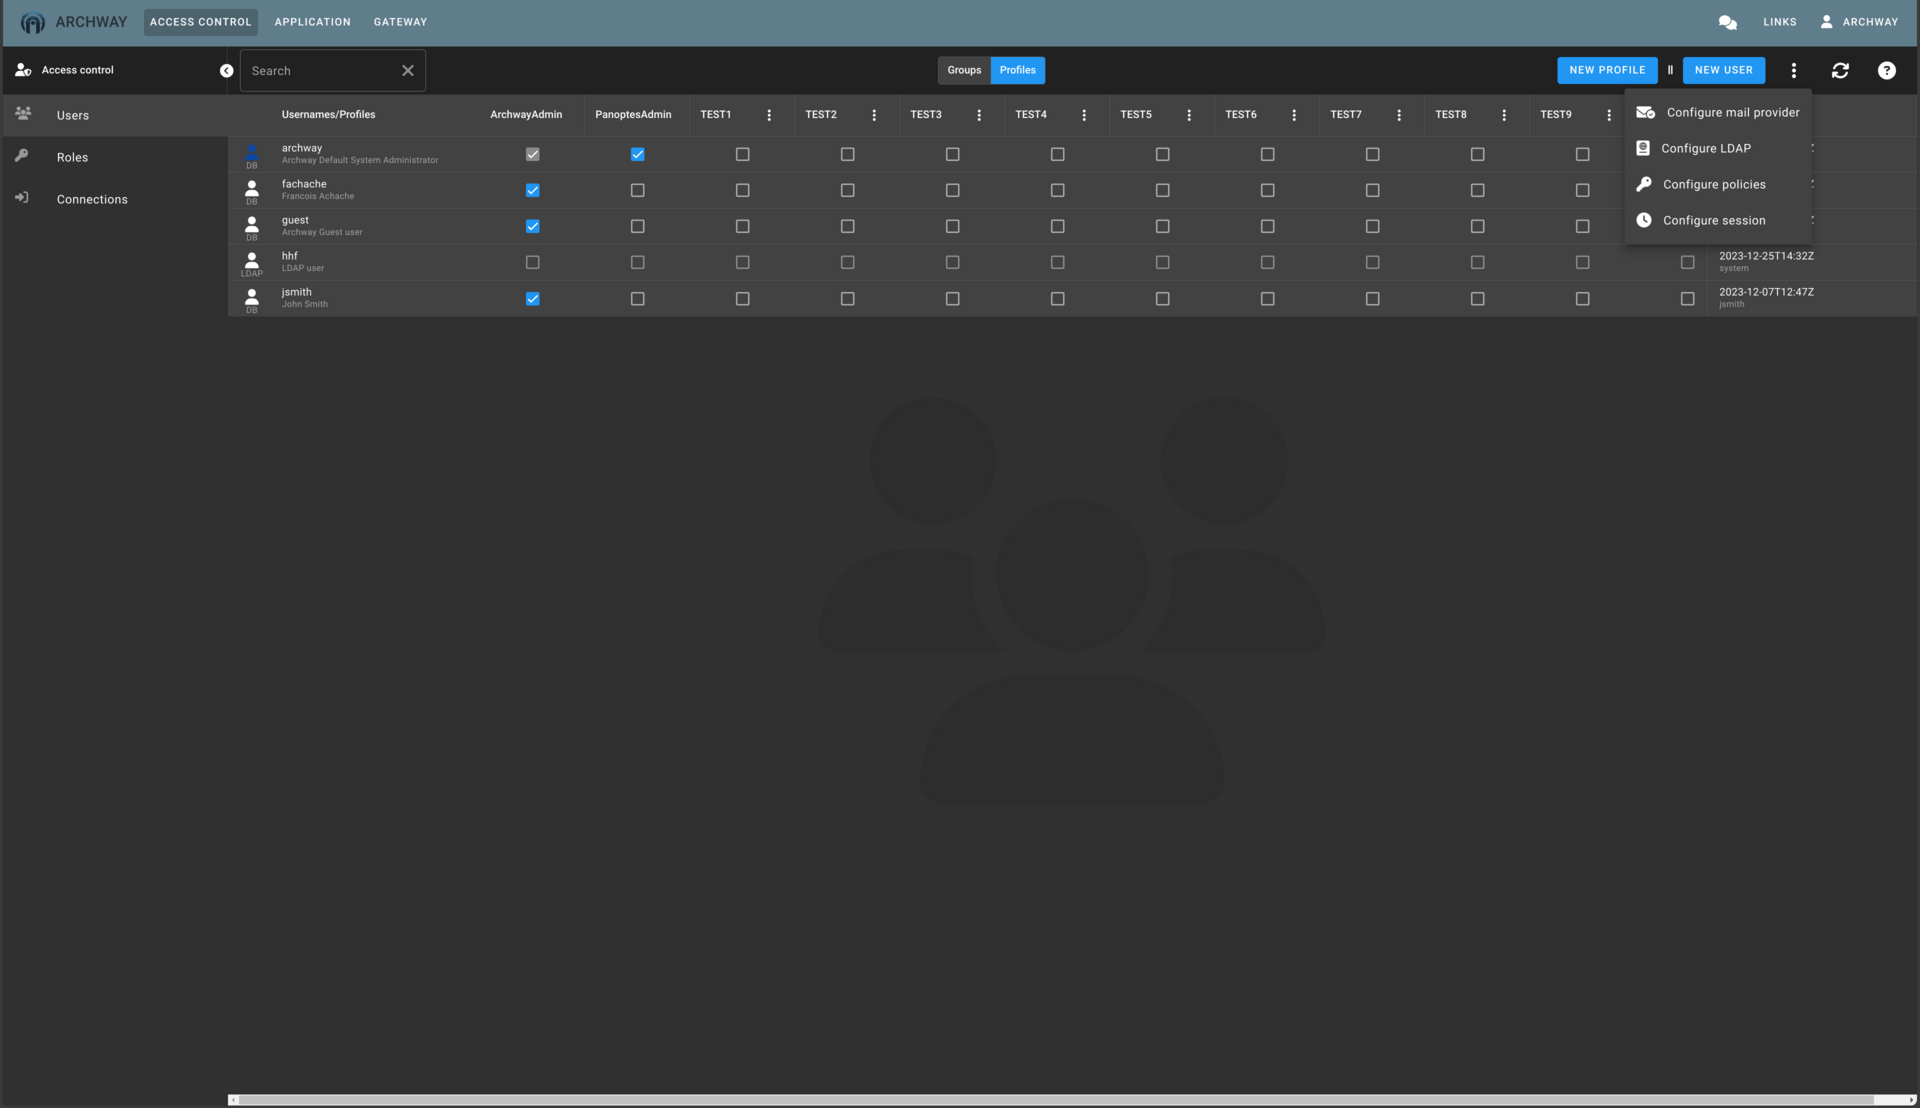Screen dimensions: 1920x1108
Task: Enable TEST1 checkbox for archway
Action: (x=742, y=154)
